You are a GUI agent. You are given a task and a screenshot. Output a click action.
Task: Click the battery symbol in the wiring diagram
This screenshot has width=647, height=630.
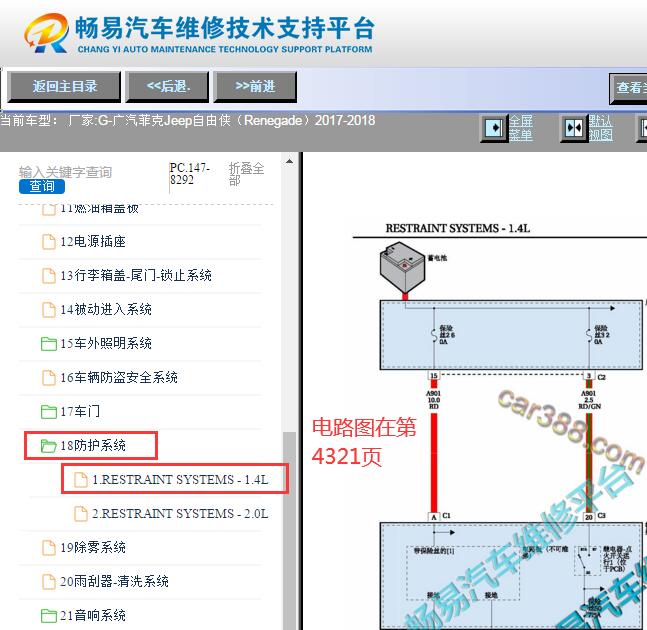[x=402, y=267]
